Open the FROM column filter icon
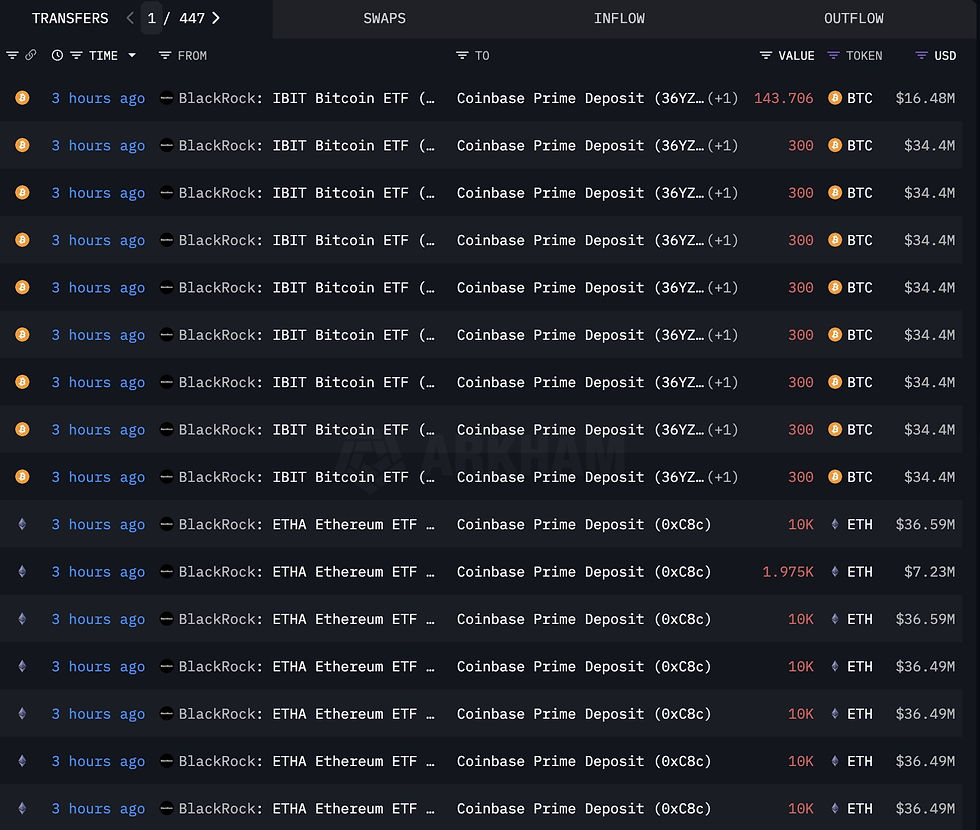This screenshot has width=980, height=830. [166, 56]
